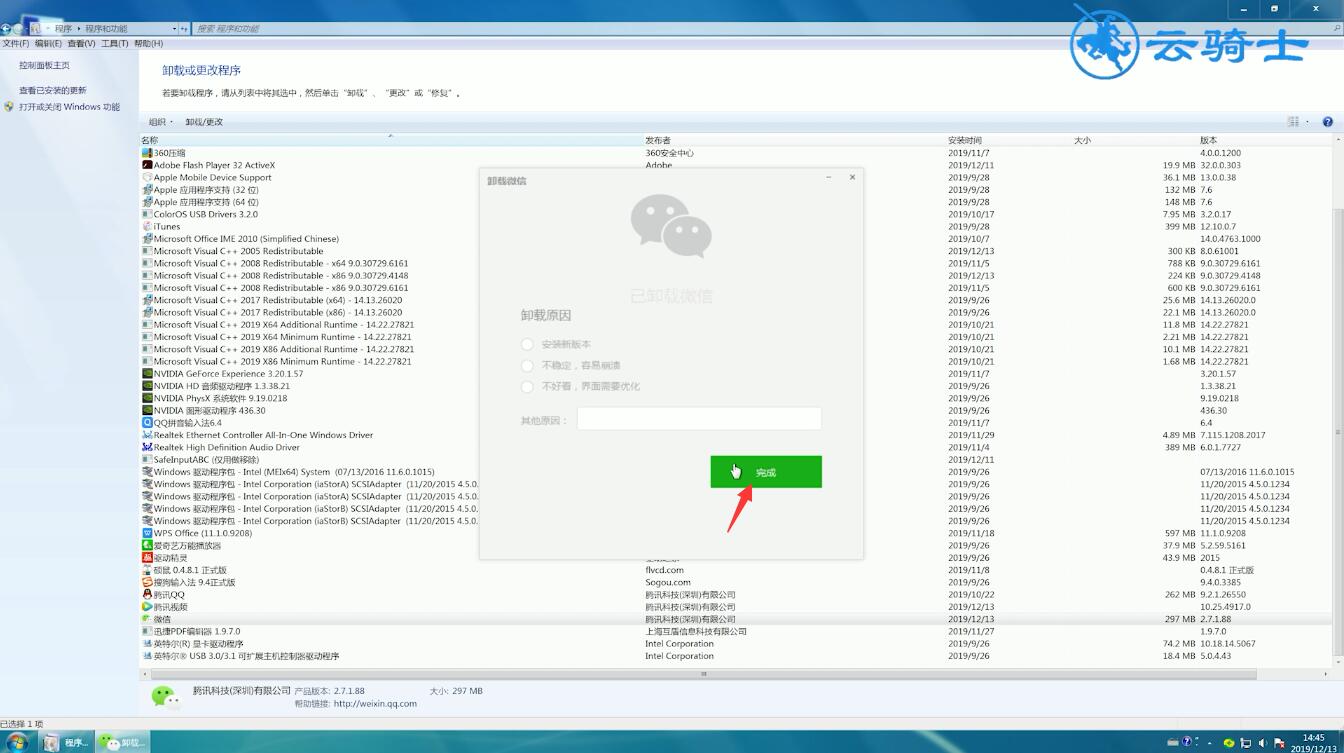This screenshot has width=1344, height=753.
Task: Click the NVIDIA GeForce Experience icon
Action: [147, 374]
